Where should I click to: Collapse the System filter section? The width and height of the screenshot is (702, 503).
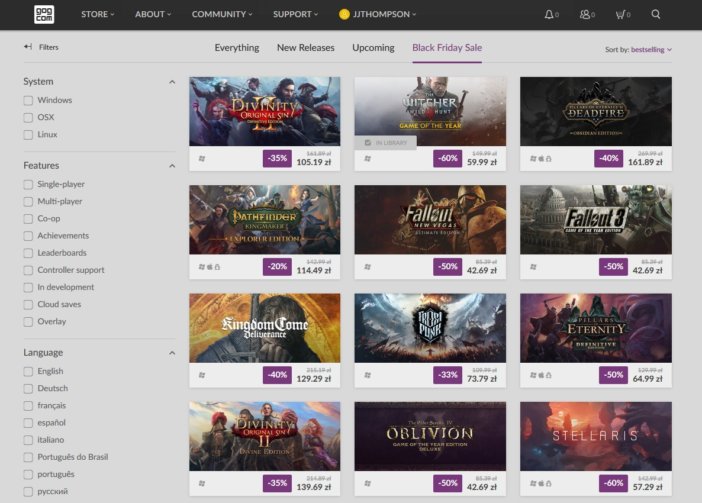tap(172, 82)
